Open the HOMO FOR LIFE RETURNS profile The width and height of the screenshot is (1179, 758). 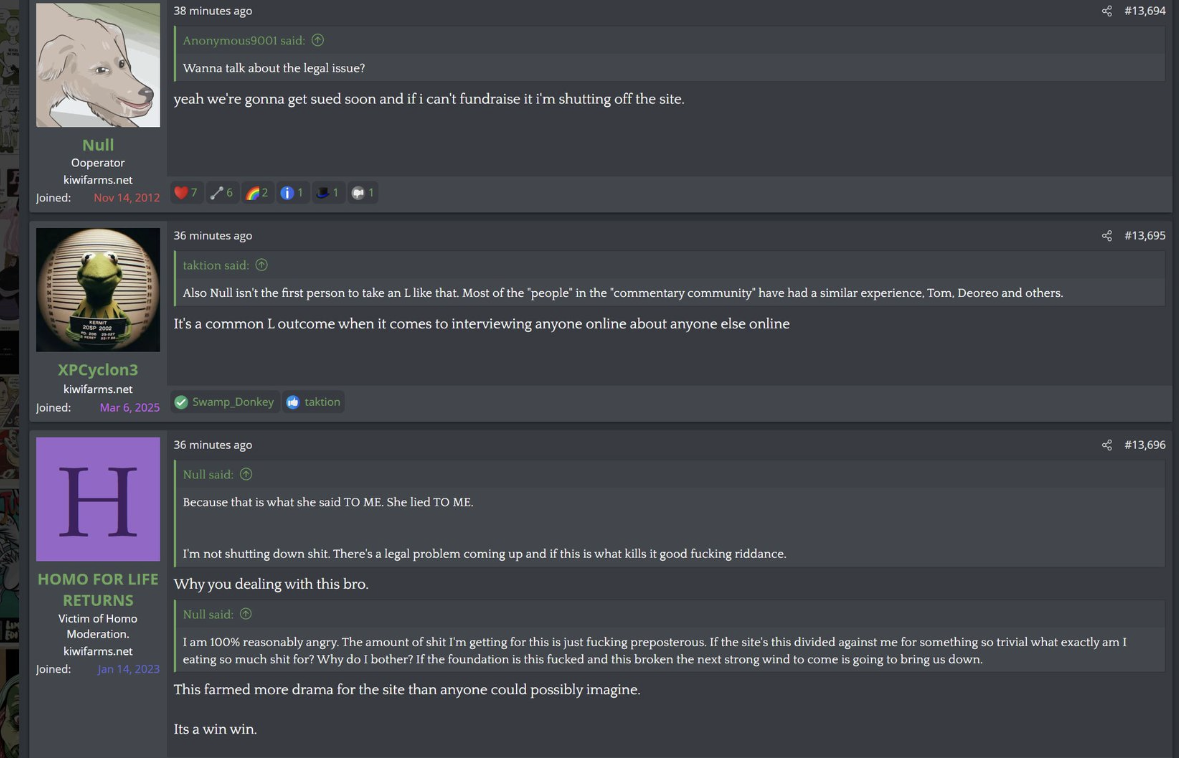(98, 589)
